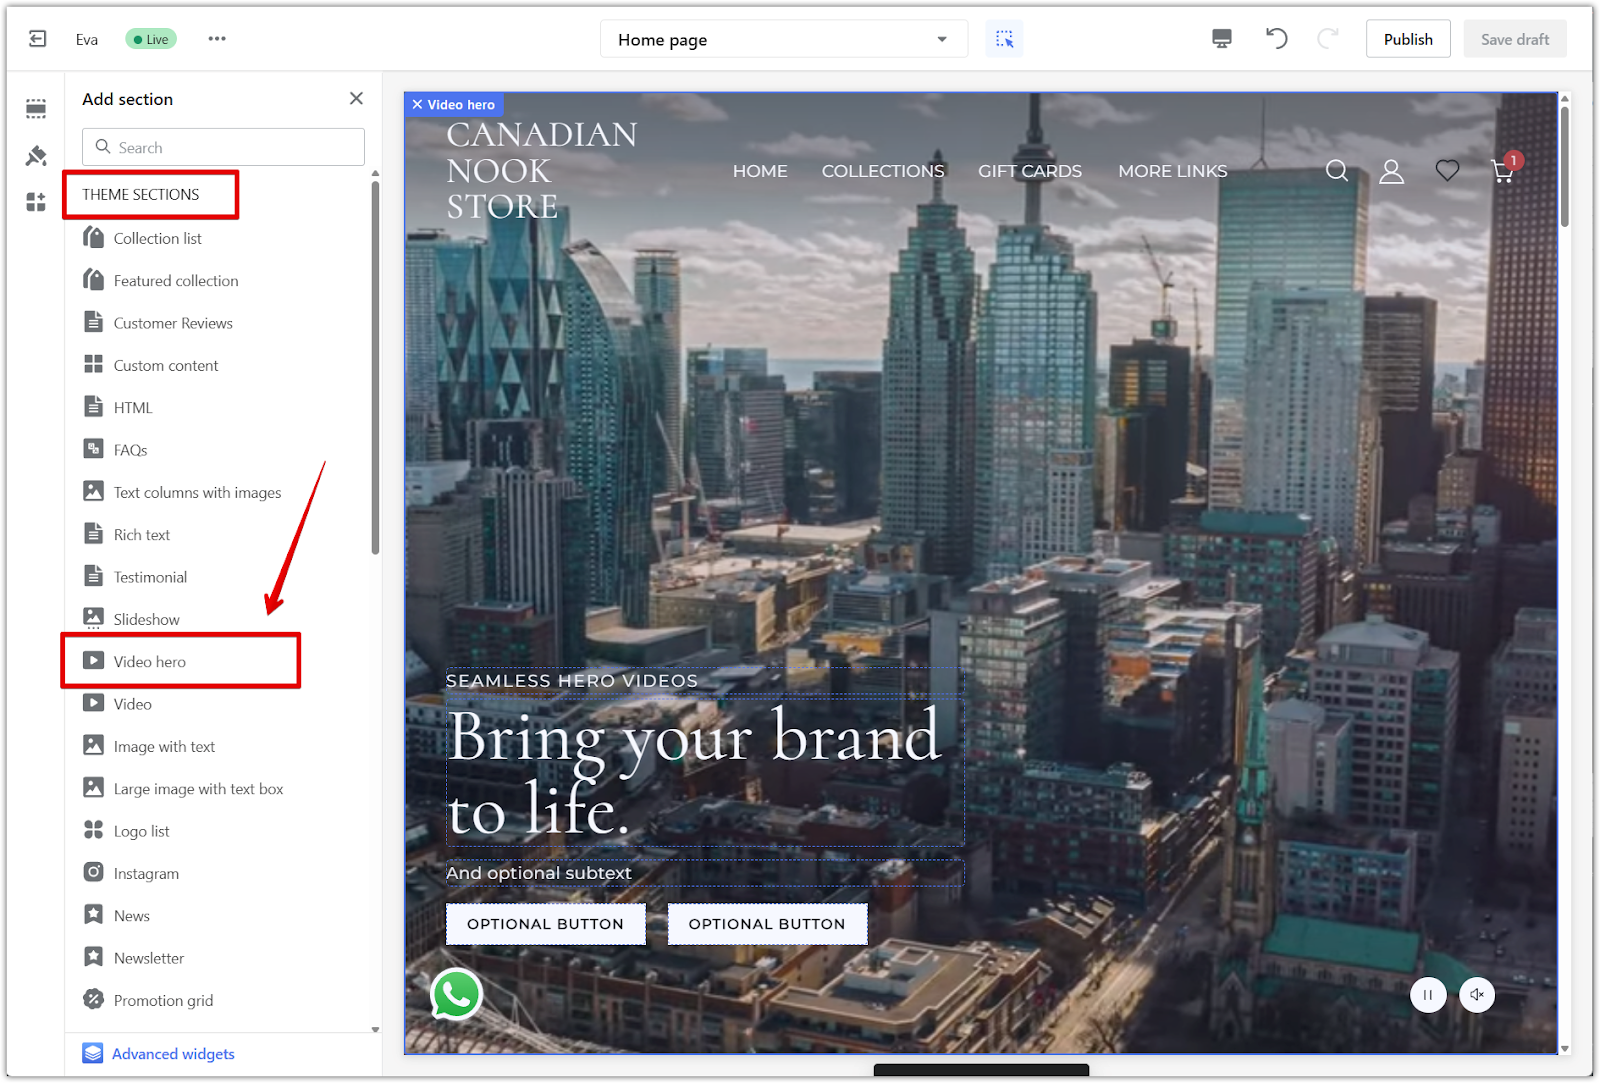Close the Add section panel
Screen dimensions: 1600x1083
(356, 98)
